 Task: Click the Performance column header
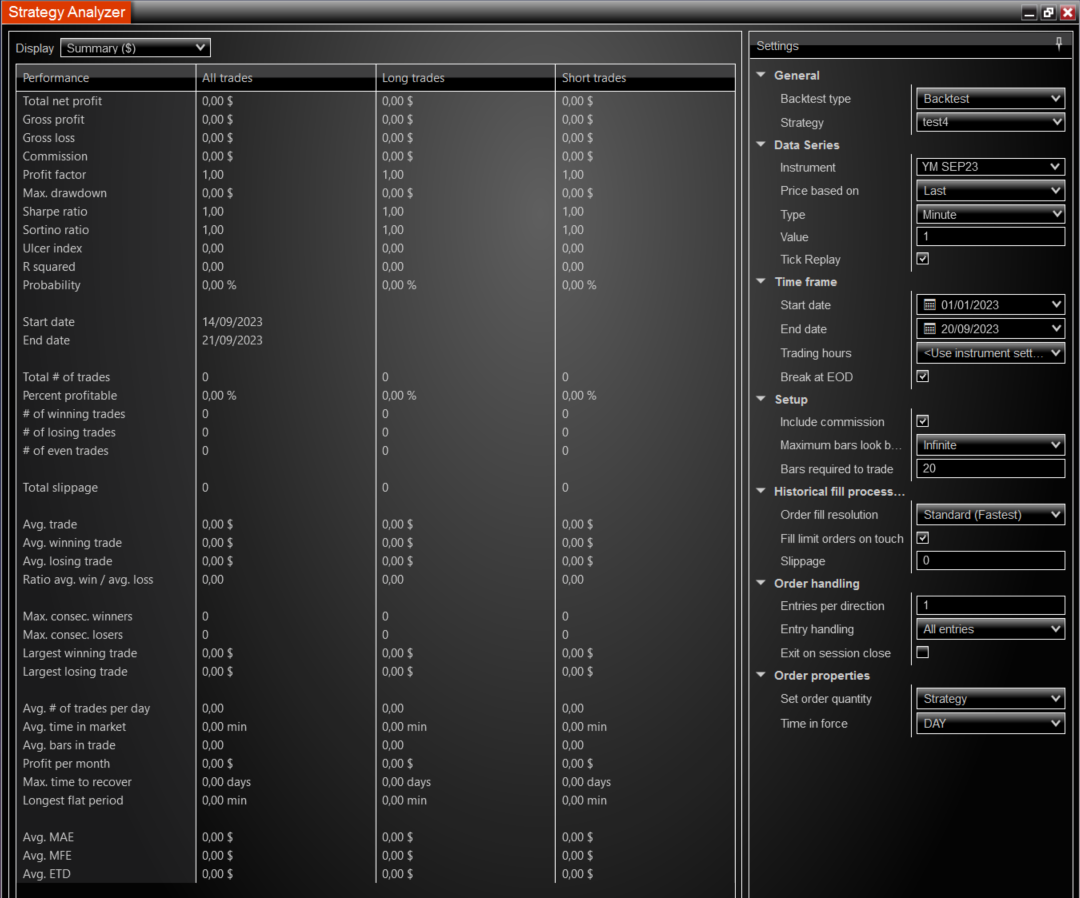(x=106, y=78)
